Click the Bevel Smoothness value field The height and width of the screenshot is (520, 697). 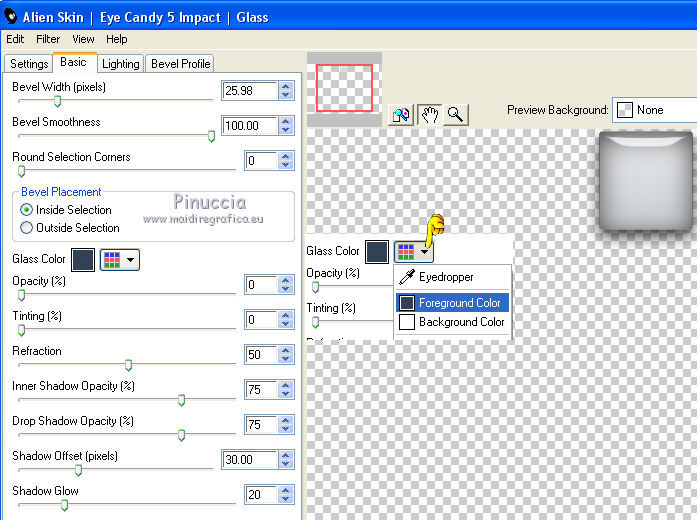tap(250, 126)
